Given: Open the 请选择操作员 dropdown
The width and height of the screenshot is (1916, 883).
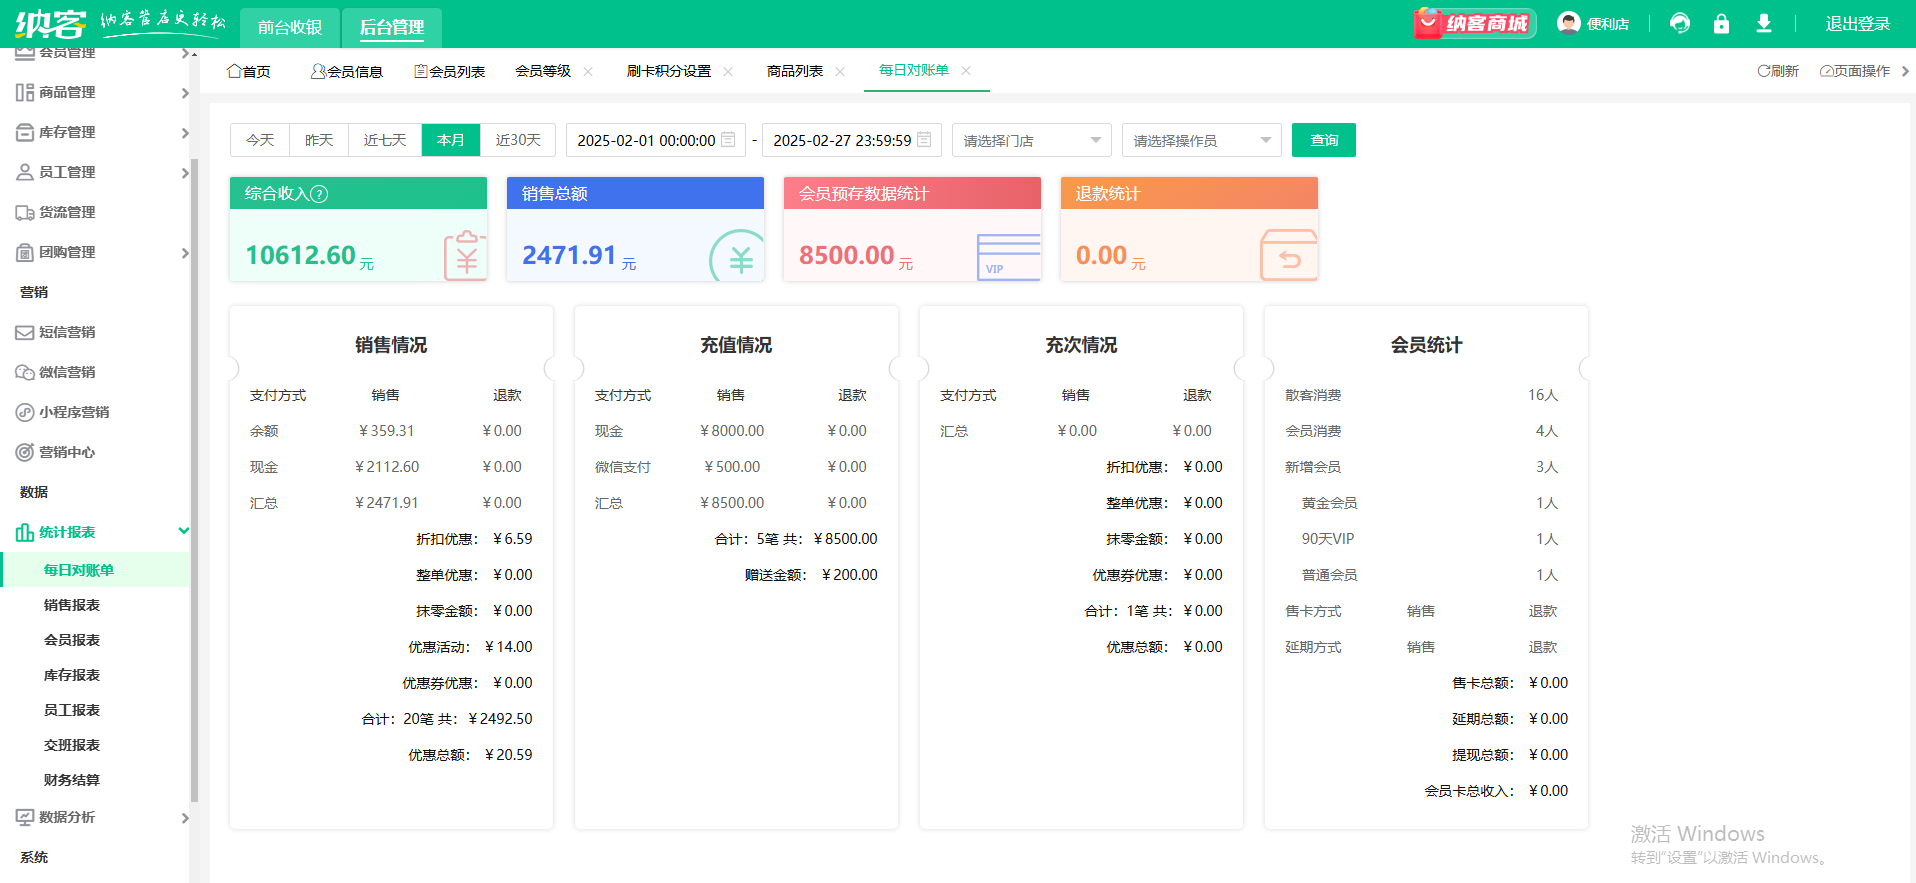Looking at the screenshot, I should click(x=1201, y=140).
